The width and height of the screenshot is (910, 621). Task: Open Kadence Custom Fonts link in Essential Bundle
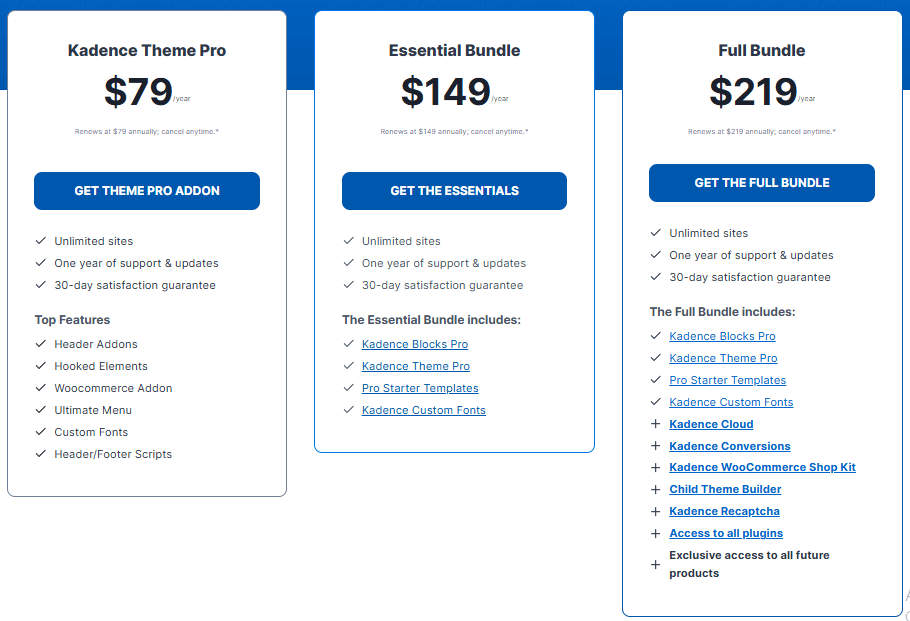(x=424, y=410)
